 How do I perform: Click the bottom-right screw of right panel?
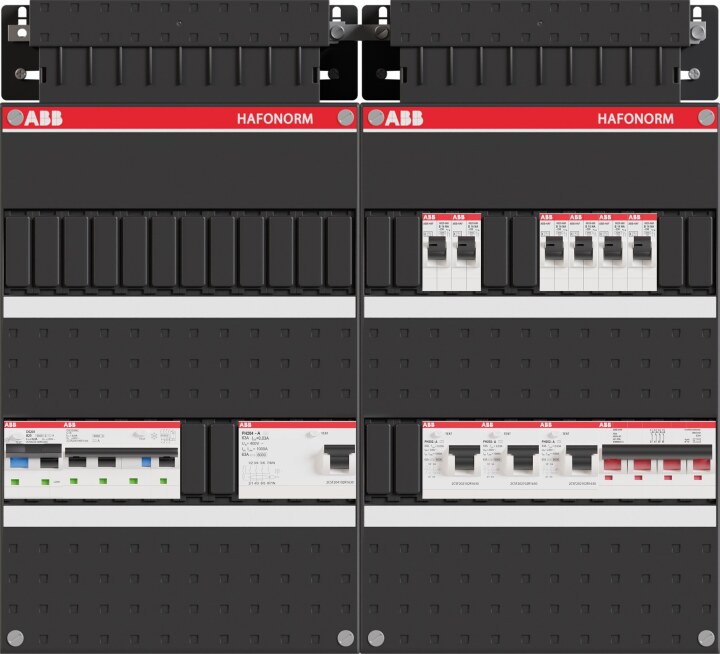[705, 637]
